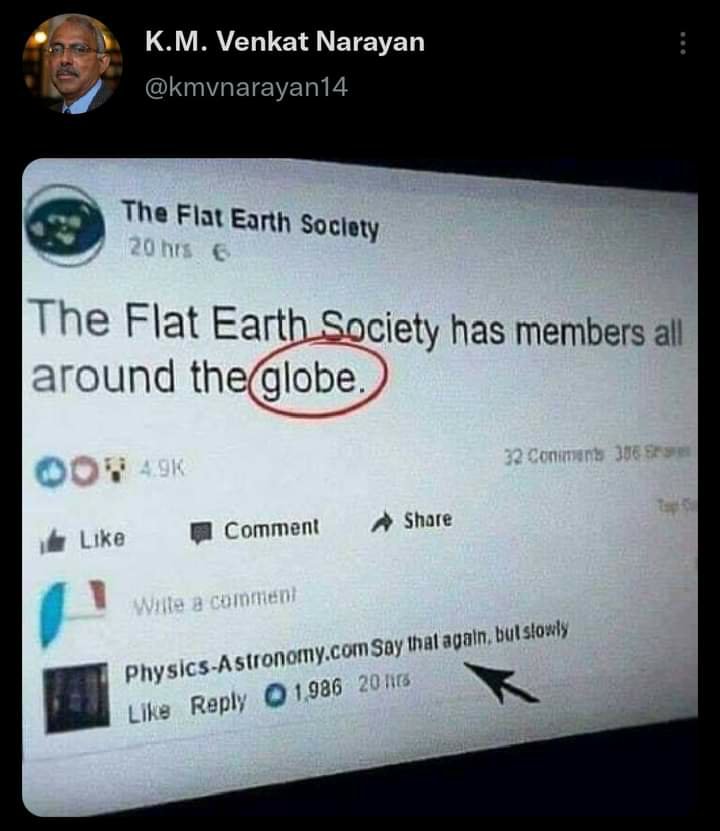Viewport: 720px width, 831px height.
Task: Open K.M. Venkat Narayan's profile picture
Action: [x=72, y=64]
